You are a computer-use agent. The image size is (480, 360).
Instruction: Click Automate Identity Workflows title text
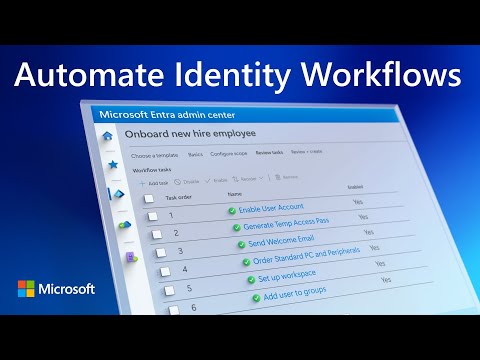point(238,75)
